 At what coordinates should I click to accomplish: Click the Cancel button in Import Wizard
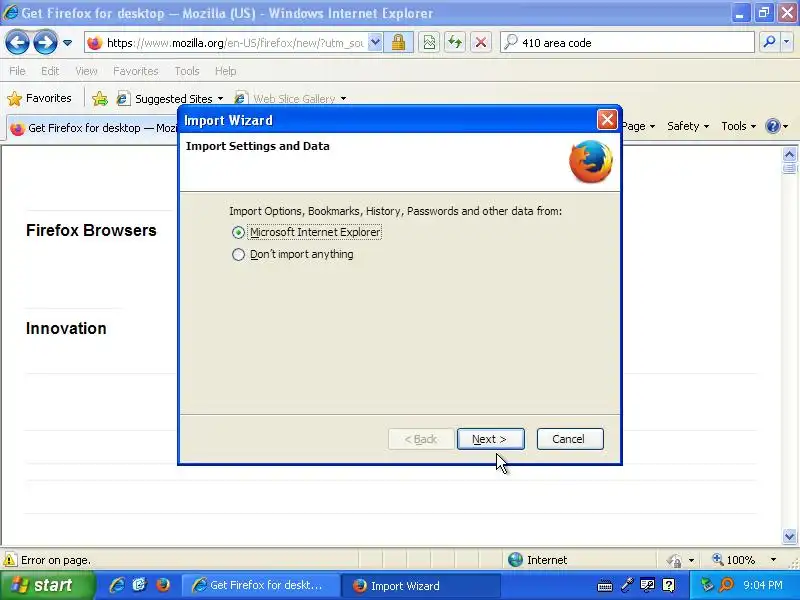click(x=570, y=439)
